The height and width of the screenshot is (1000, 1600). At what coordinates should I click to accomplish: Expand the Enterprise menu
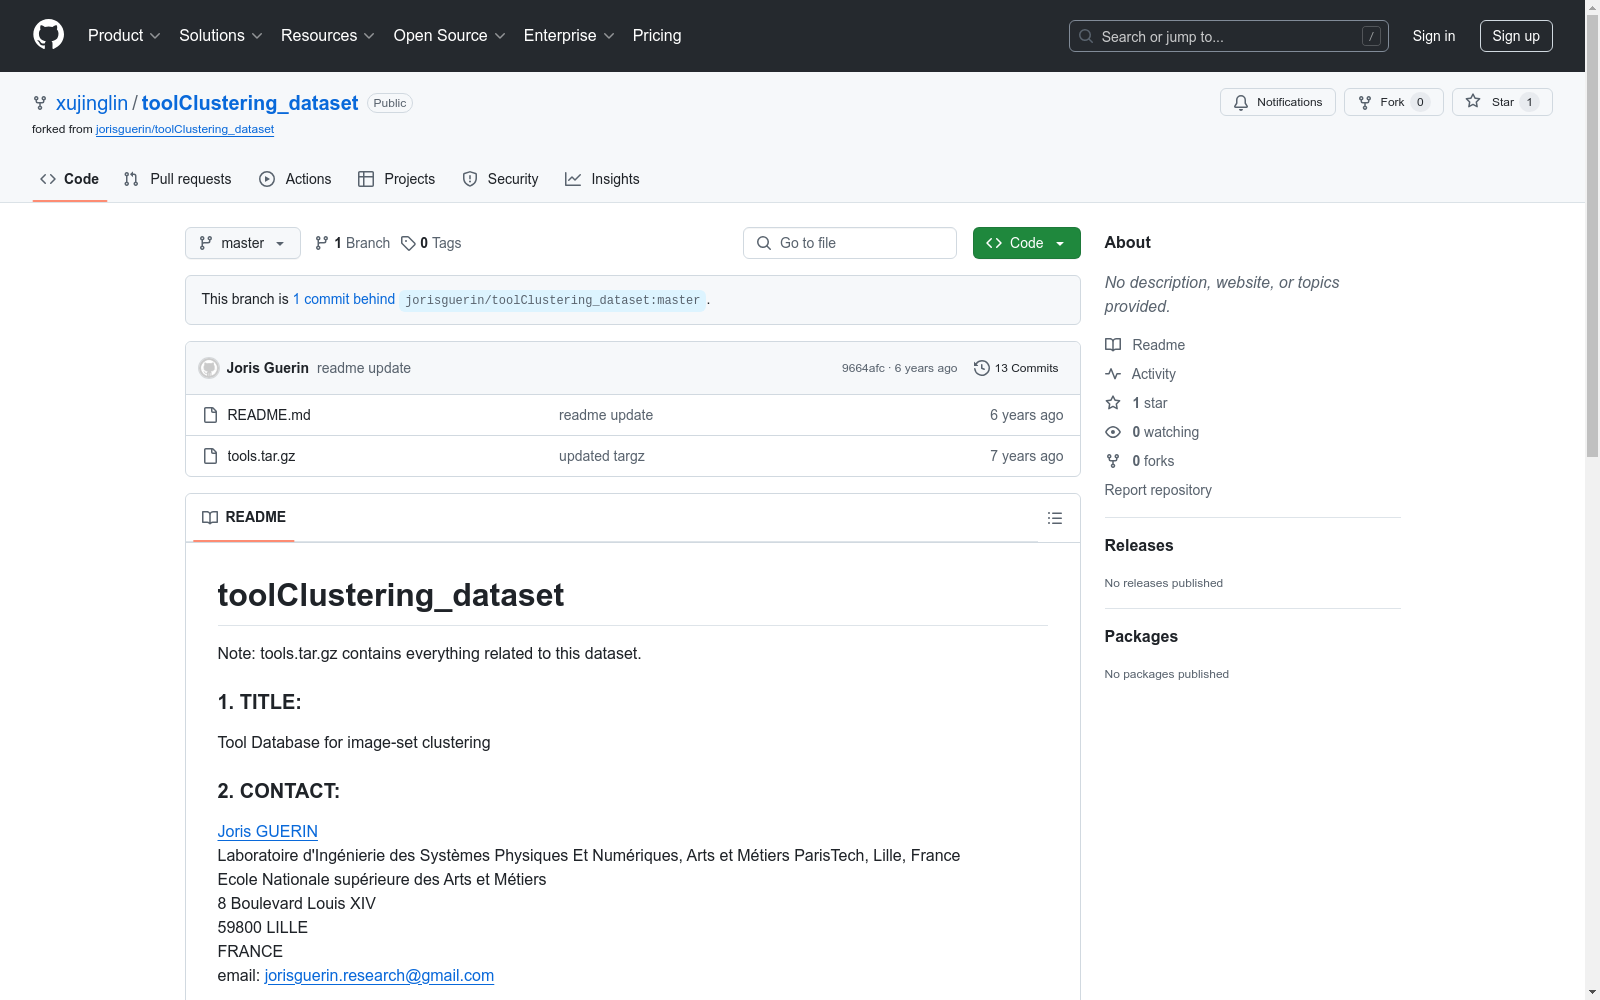click(569, 36)
